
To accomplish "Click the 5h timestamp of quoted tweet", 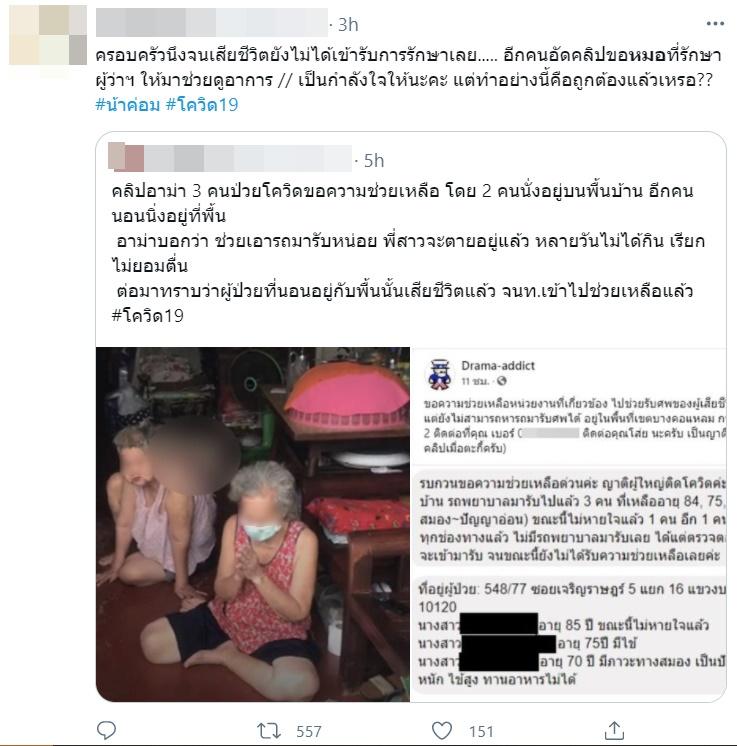I will coord(374,161).
